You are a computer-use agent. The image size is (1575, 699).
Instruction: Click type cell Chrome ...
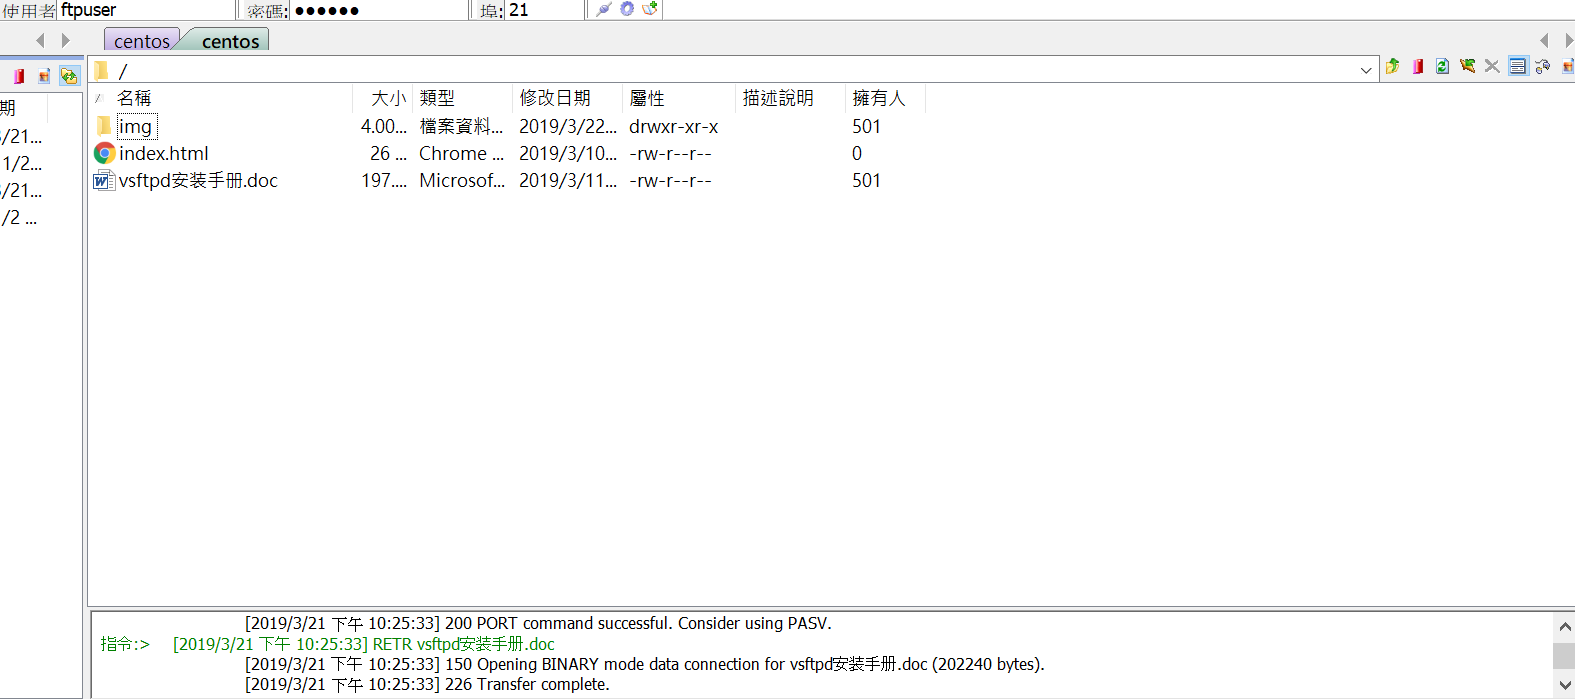(x=461, y=153)
